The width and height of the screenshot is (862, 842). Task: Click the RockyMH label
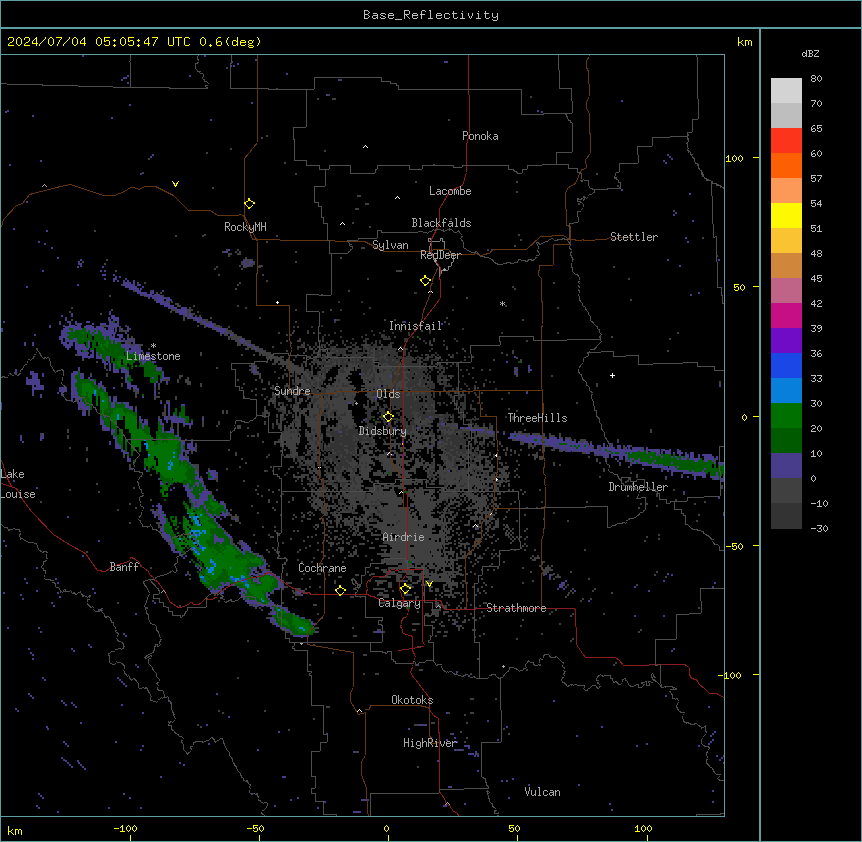click(245, 226)
